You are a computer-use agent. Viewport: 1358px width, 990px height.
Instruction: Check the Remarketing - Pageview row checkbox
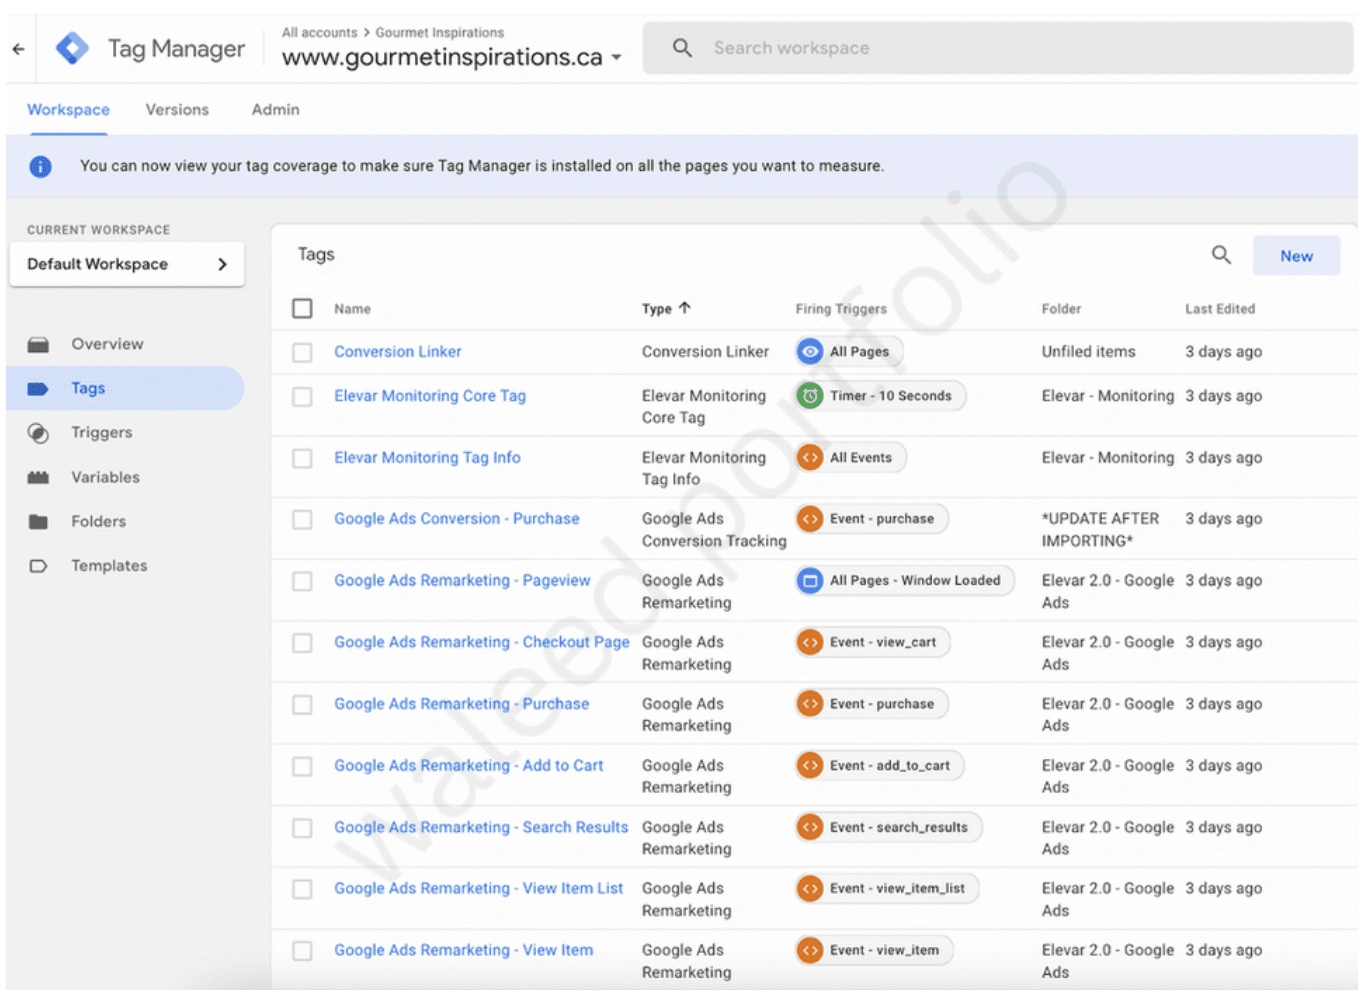point(302,582)
